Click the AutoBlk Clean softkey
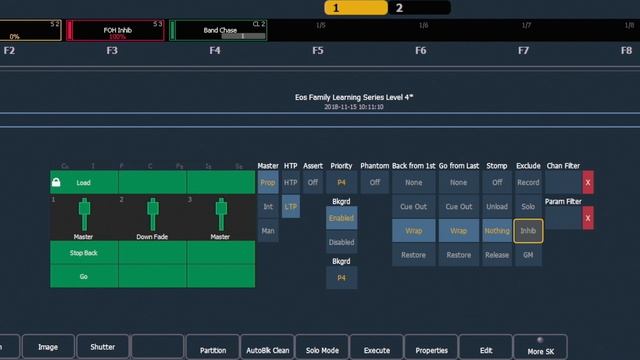This screenshot has height=360, width=640. [x=267, y=348]
